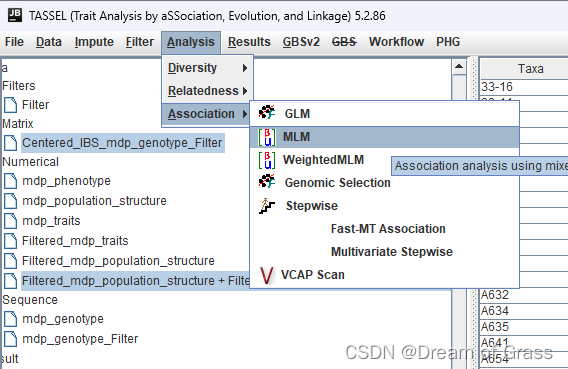Select mdp_genotype_Filter sequence dataset

point(80,339)
